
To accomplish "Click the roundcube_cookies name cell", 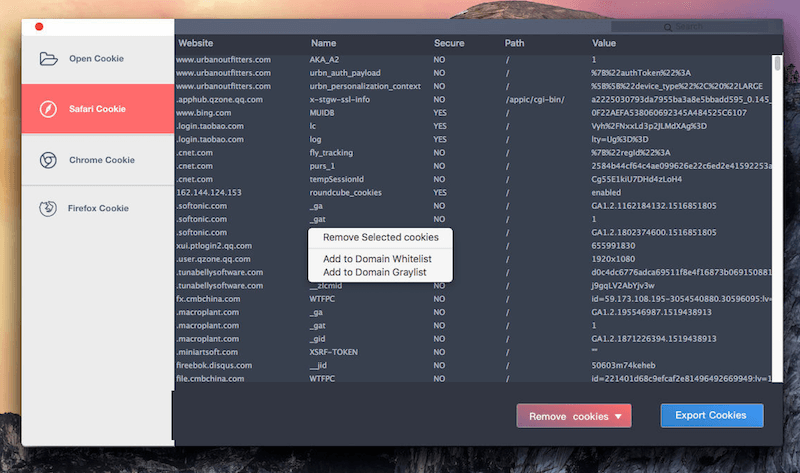I will tap(345, 192).
